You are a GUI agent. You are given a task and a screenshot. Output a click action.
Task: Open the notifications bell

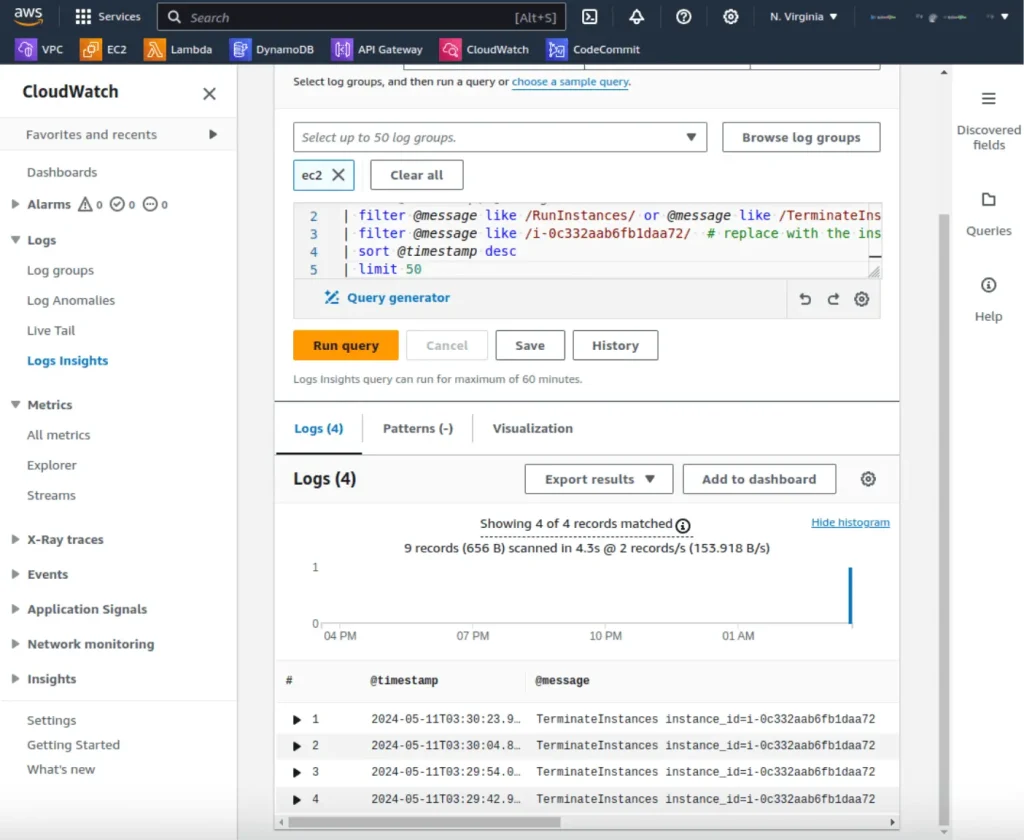[x=637, y=17]
